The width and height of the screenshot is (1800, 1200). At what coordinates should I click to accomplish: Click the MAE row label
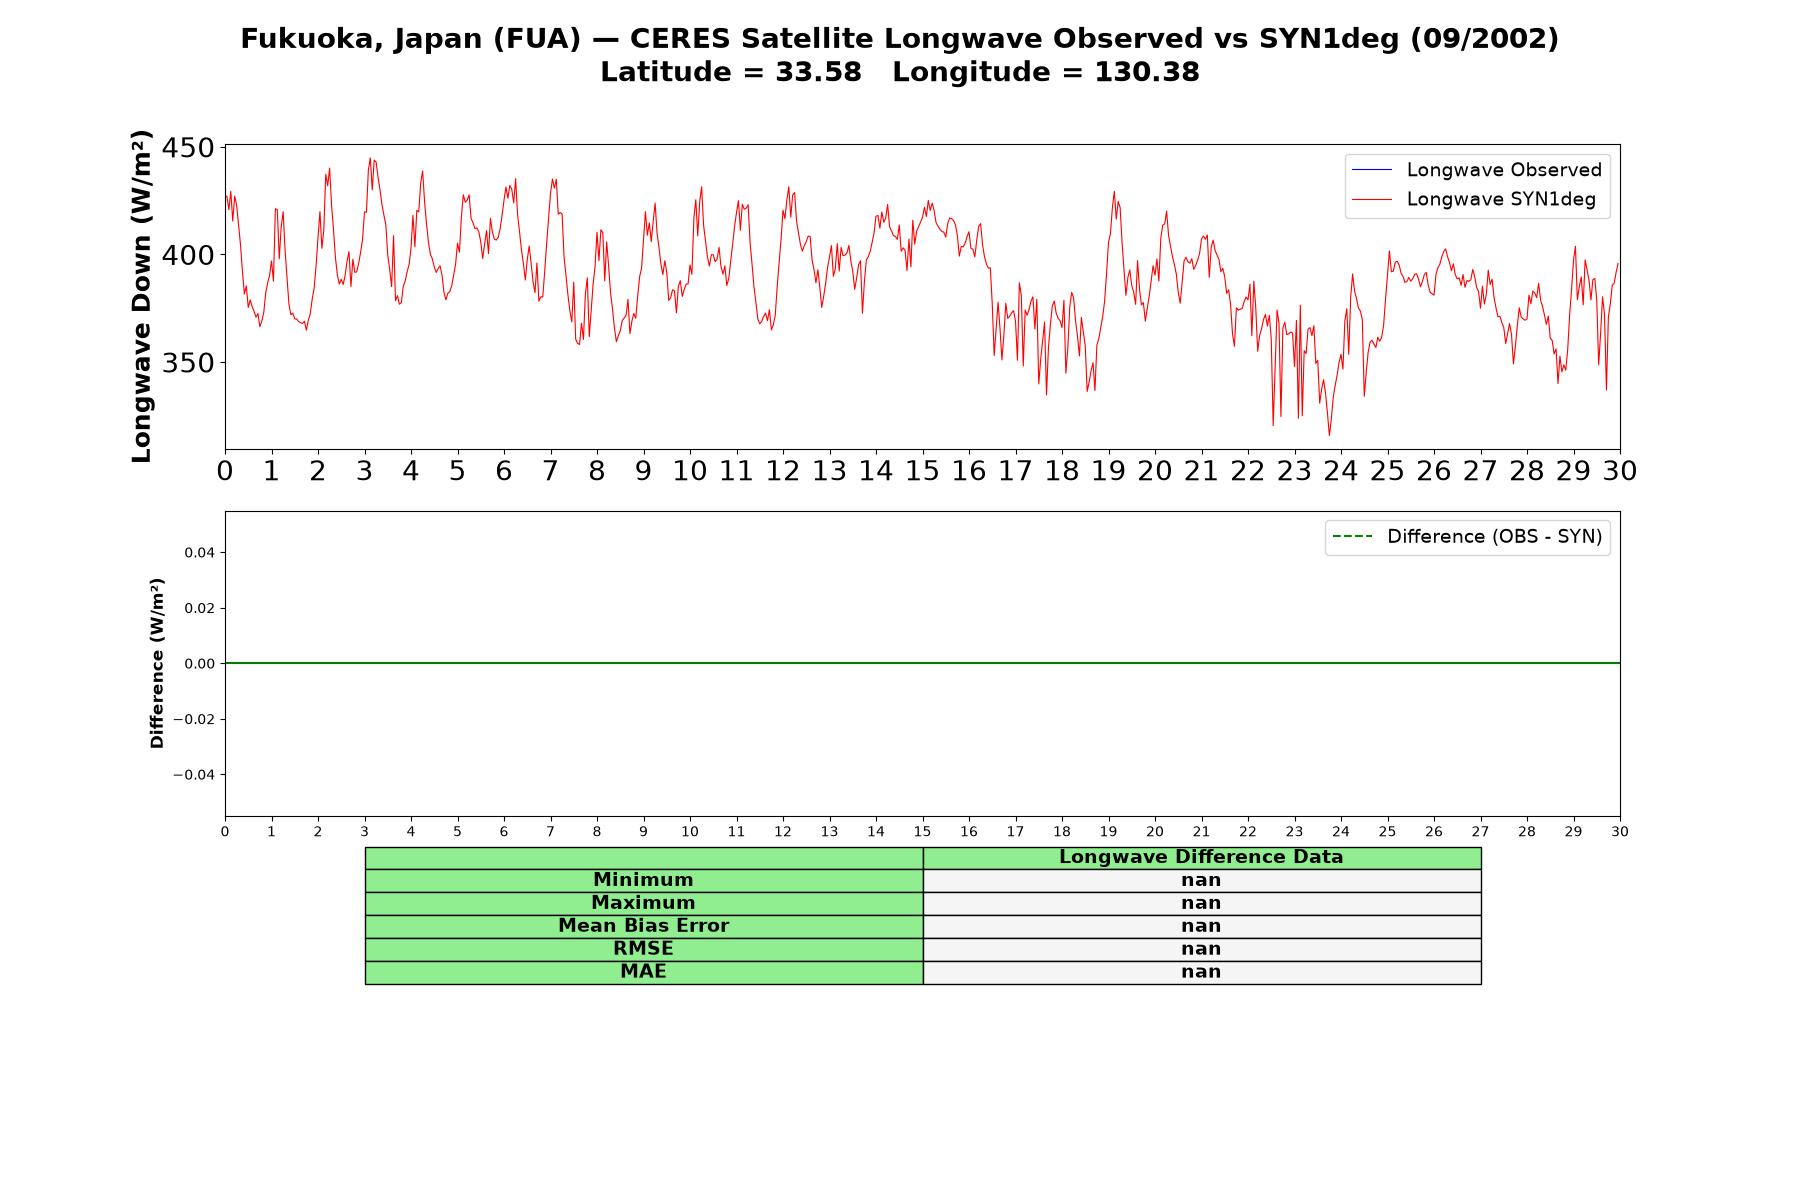click(643, 972)
